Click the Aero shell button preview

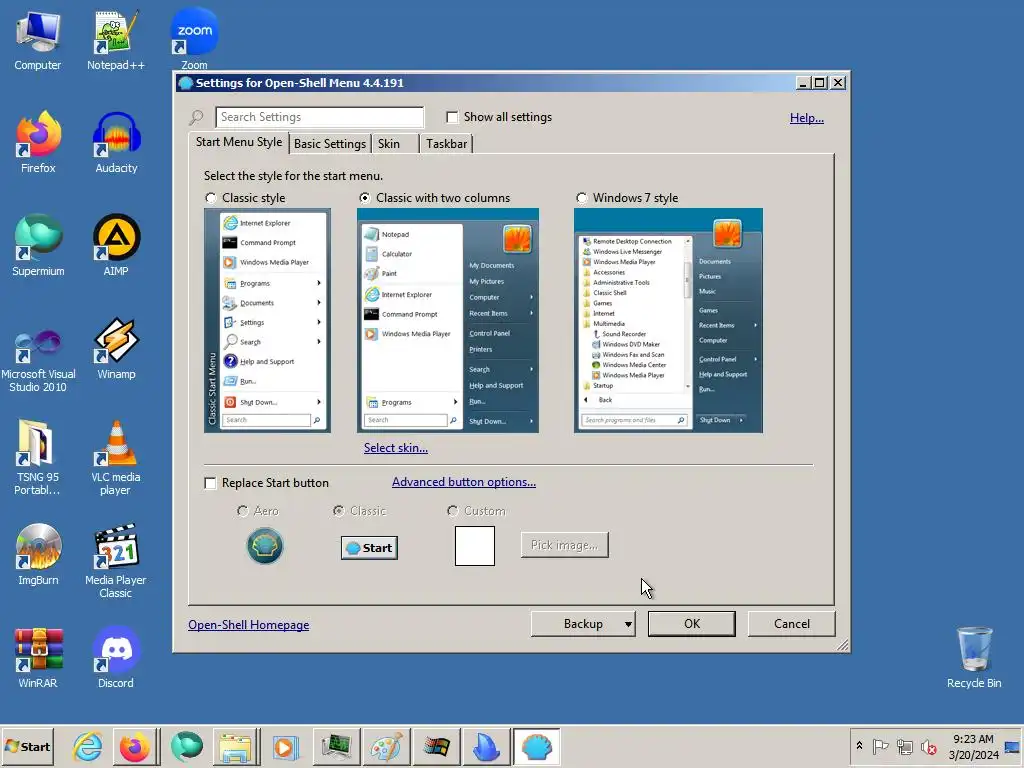264,546
